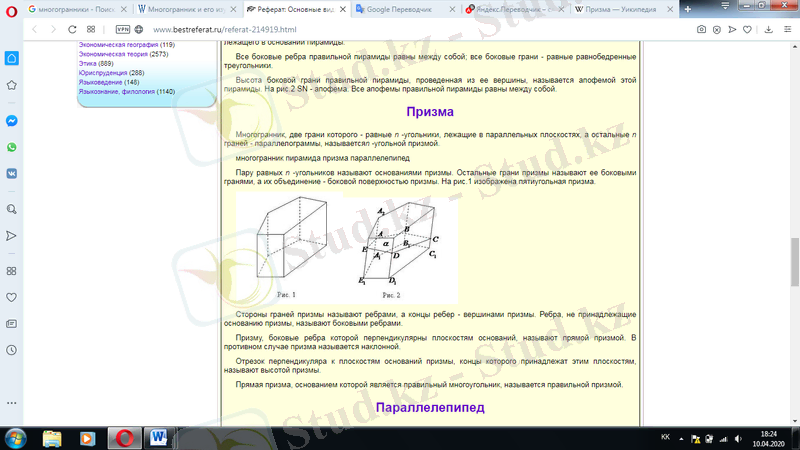Viewport: 800px width, 450px height.
Task: Open My Flow arrow icon in sidebar
Action: 11,235
